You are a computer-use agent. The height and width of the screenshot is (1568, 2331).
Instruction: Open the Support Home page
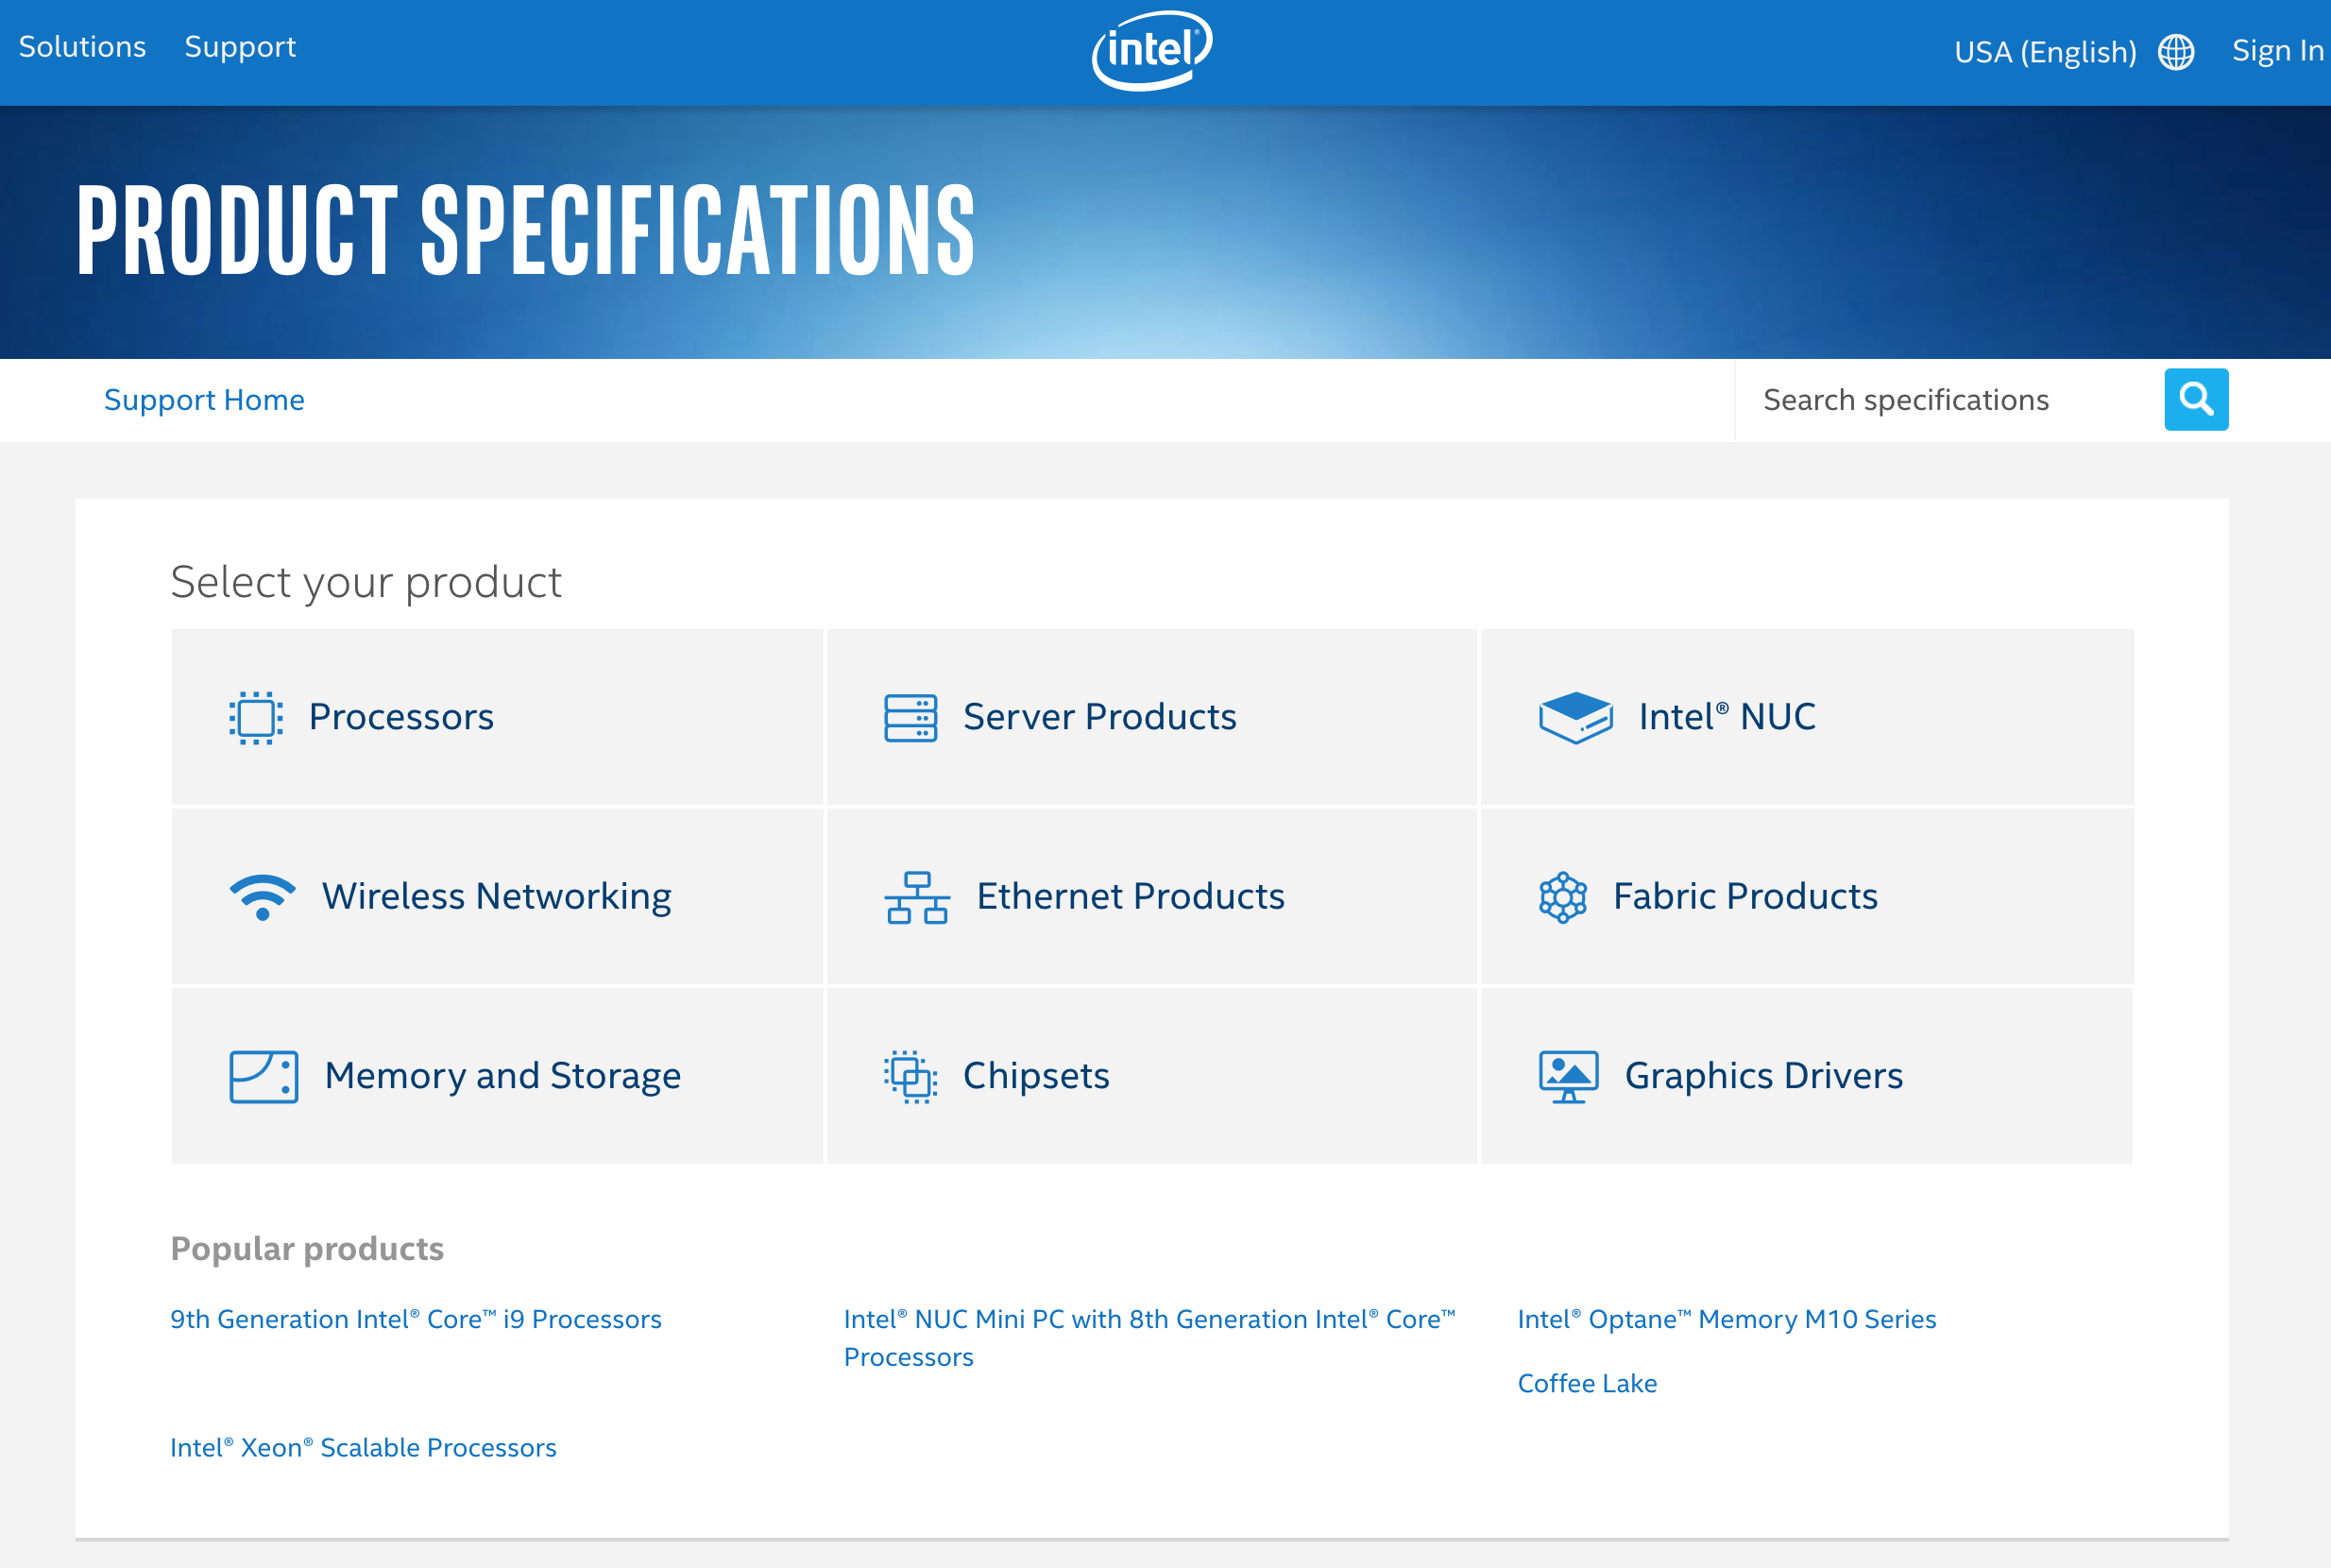click(x=205, y=399)
